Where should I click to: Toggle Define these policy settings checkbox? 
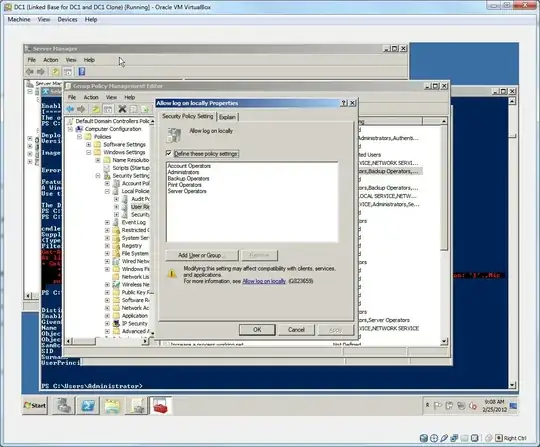(169, 153)
